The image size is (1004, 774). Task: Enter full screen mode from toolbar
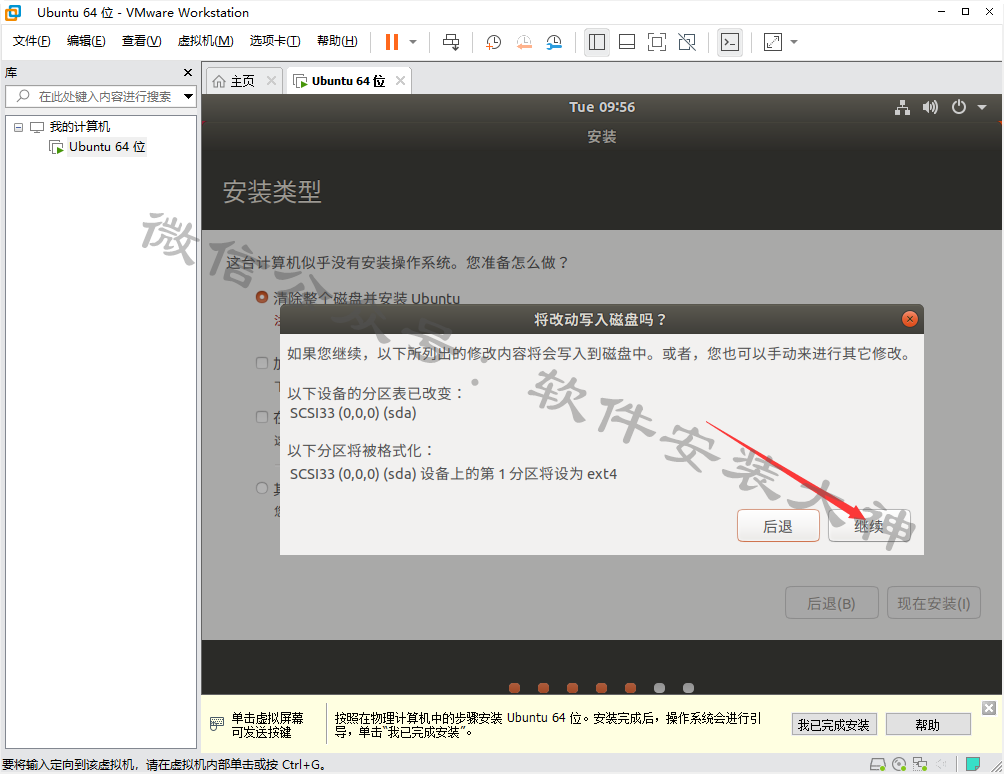click(657, 42)
